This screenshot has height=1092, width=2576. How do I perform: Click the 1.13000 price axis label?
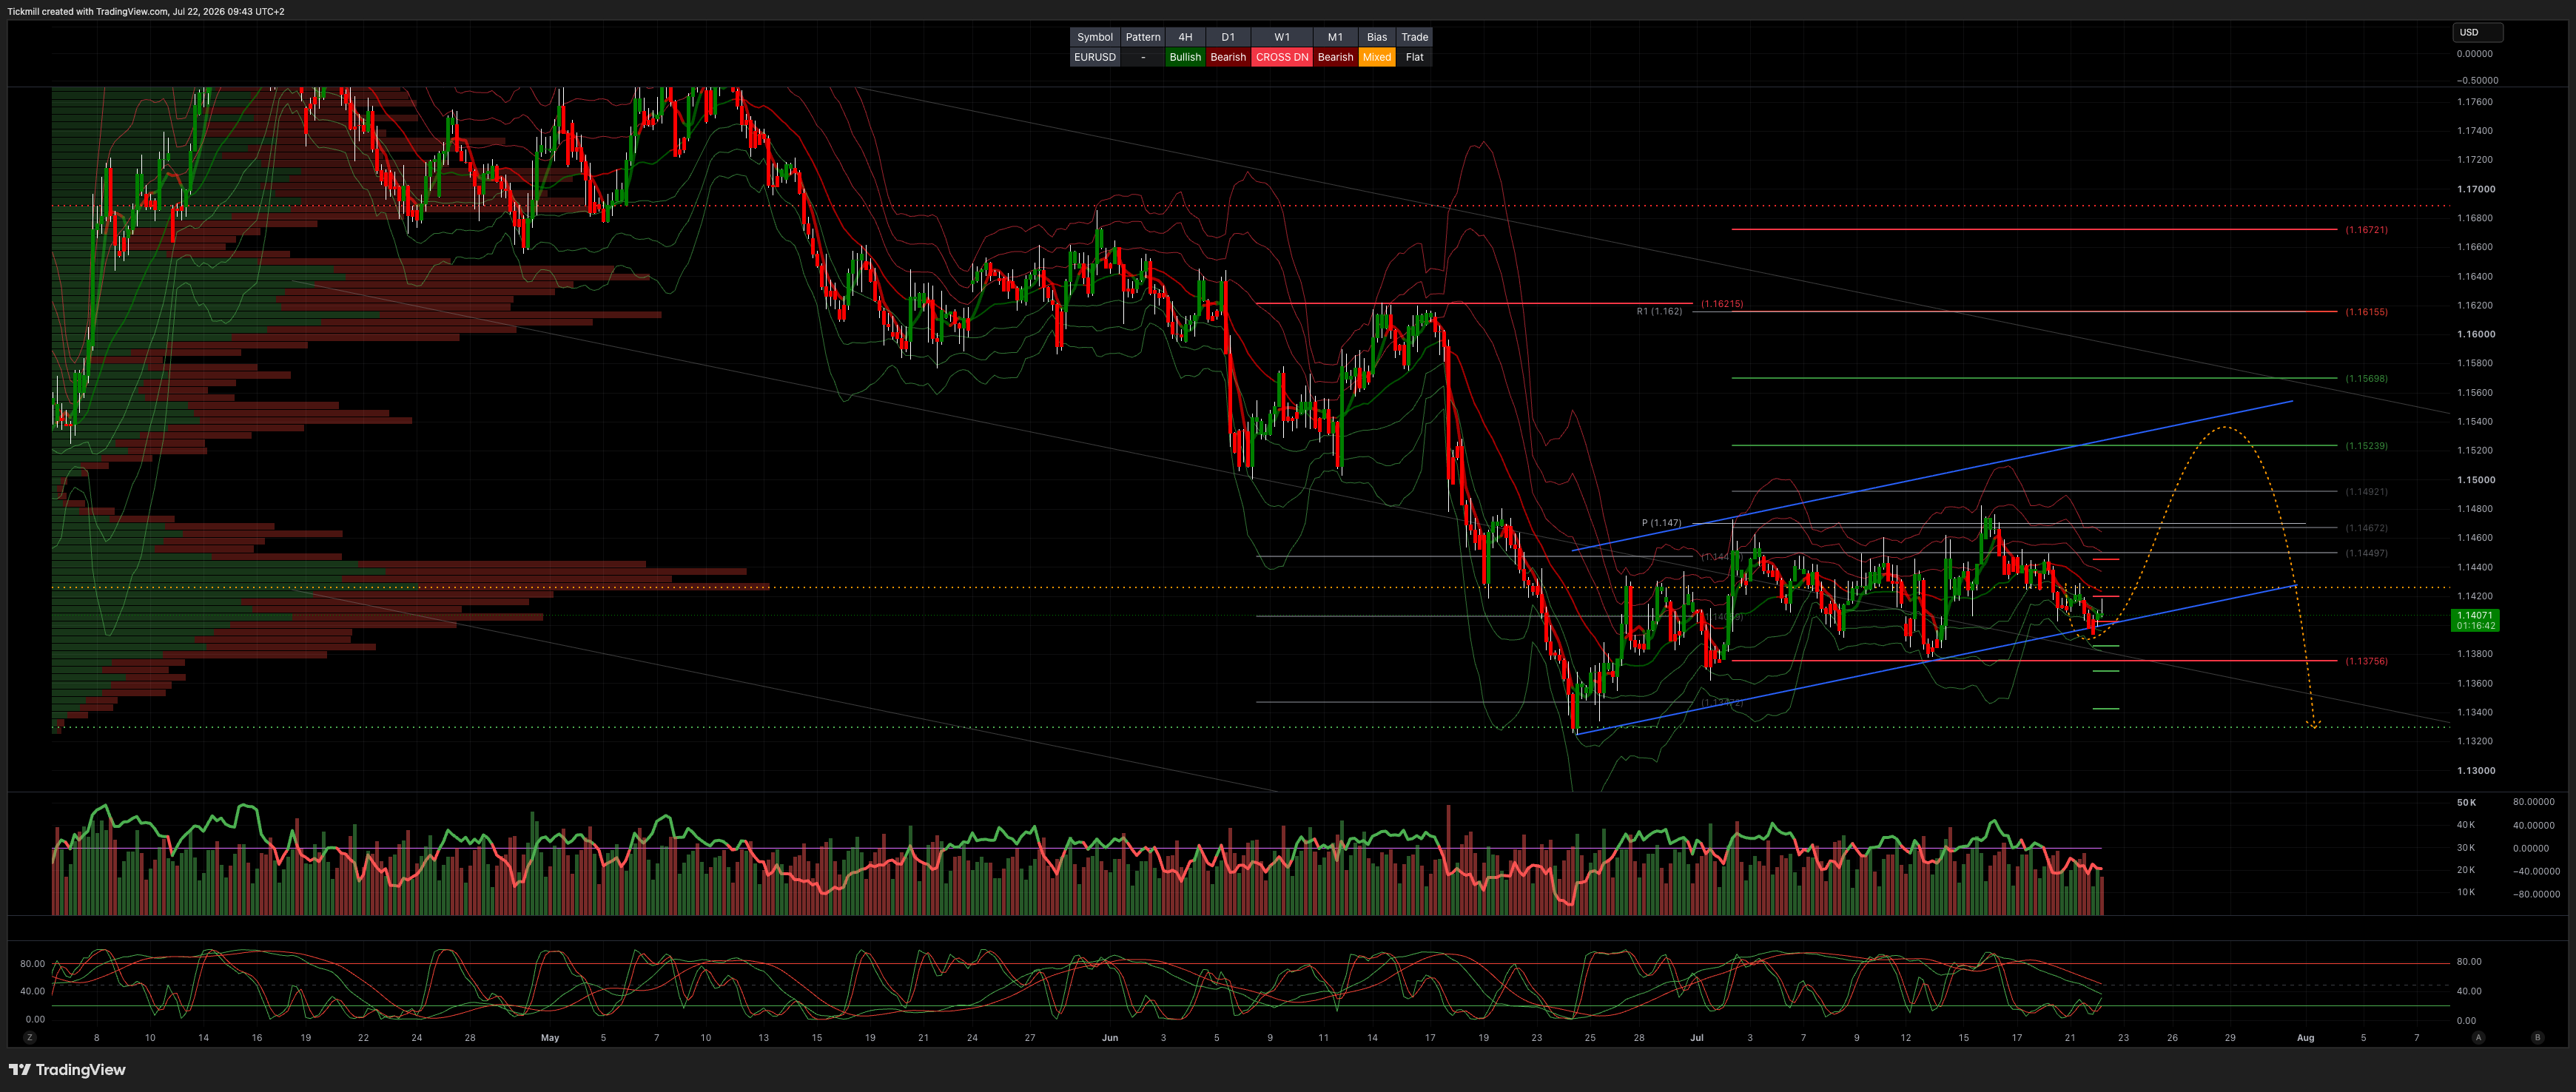[x=2476, y=771]
